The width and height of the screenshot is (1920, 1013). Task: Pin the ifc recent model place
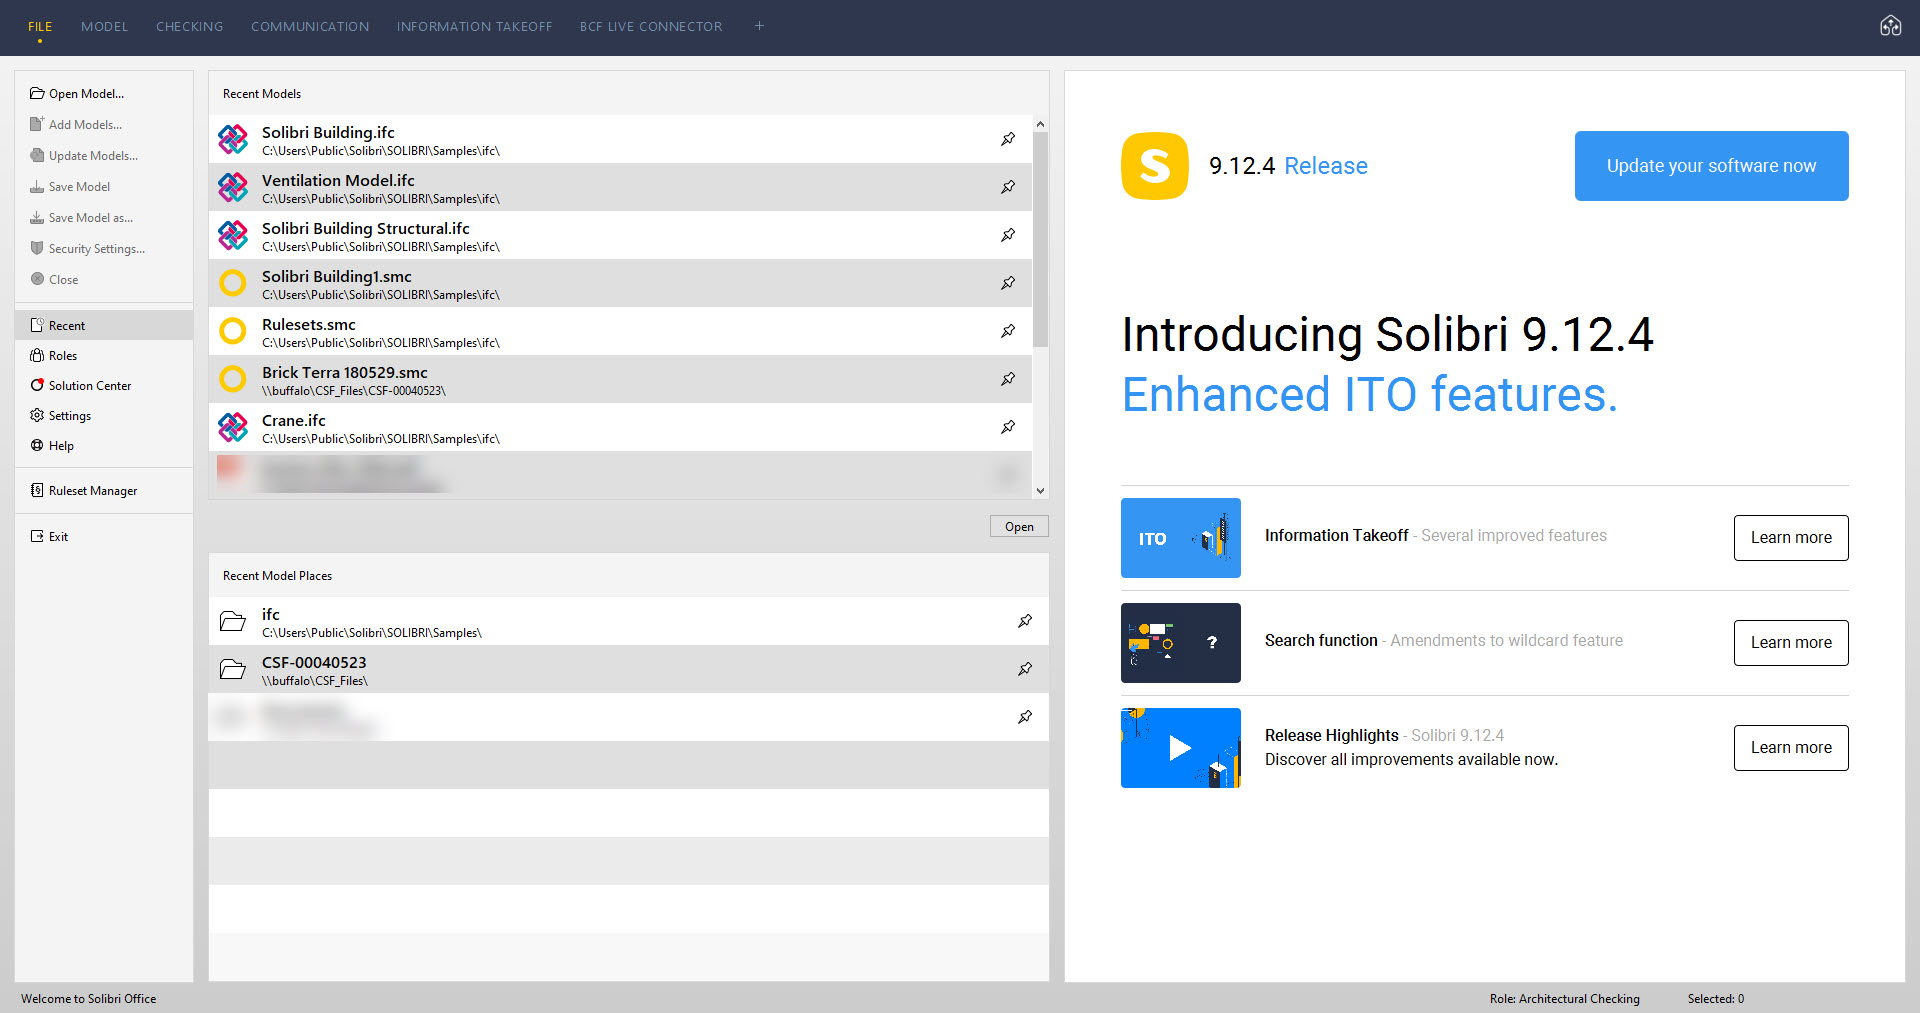coord(1025,621)
